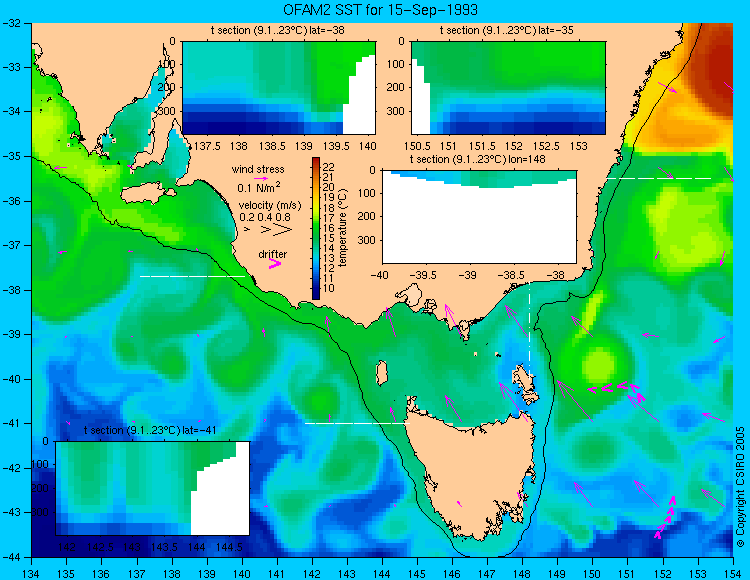The width and height of the screenshot is (750, 580).
Task: Click the drifter track near longitude 151
Action: 617,390
